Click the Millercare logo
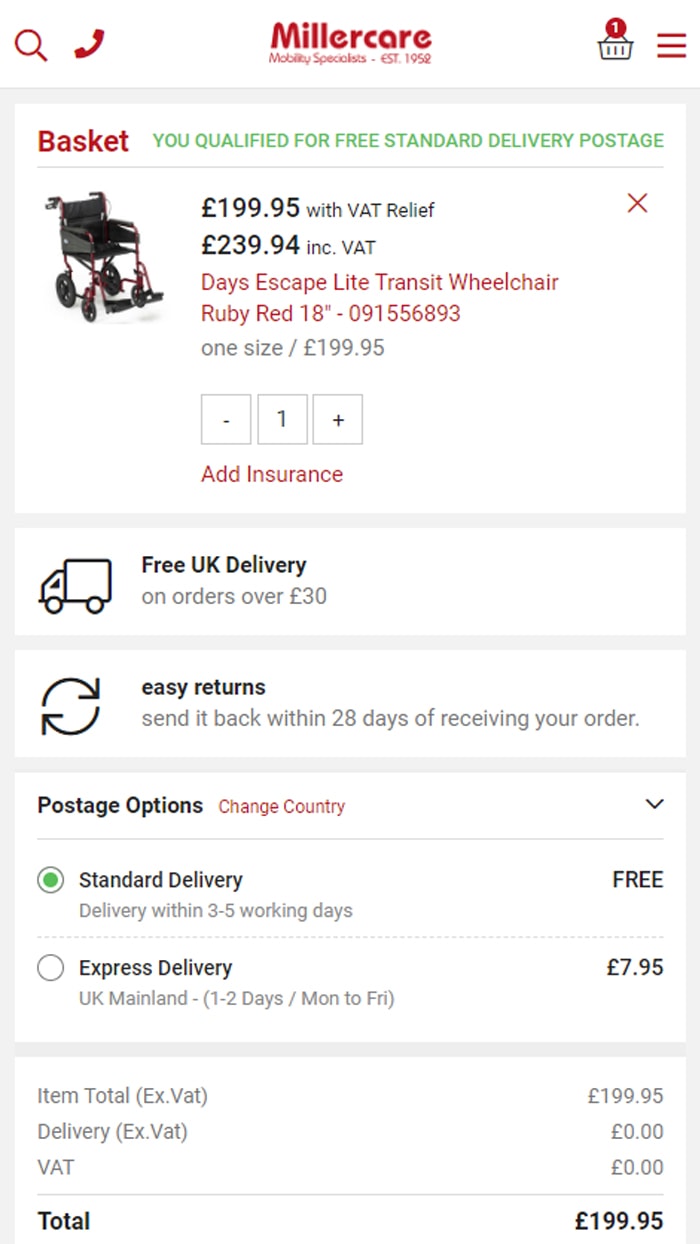The width and height of the screenshot is (700, 1244). (x=350, y=44)
